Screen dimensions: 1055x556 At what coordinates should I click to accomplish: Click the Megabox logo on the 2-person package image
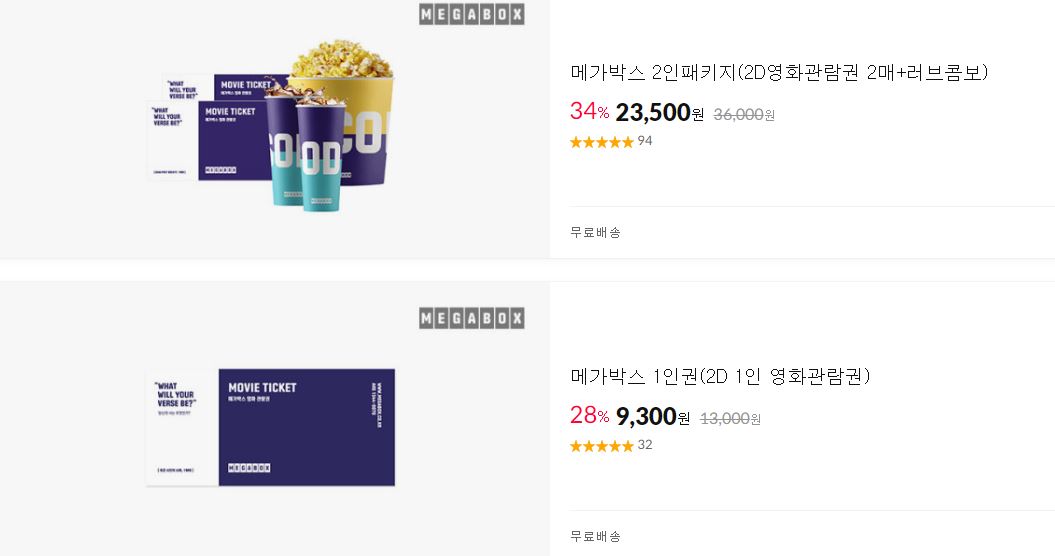(471, 14)
